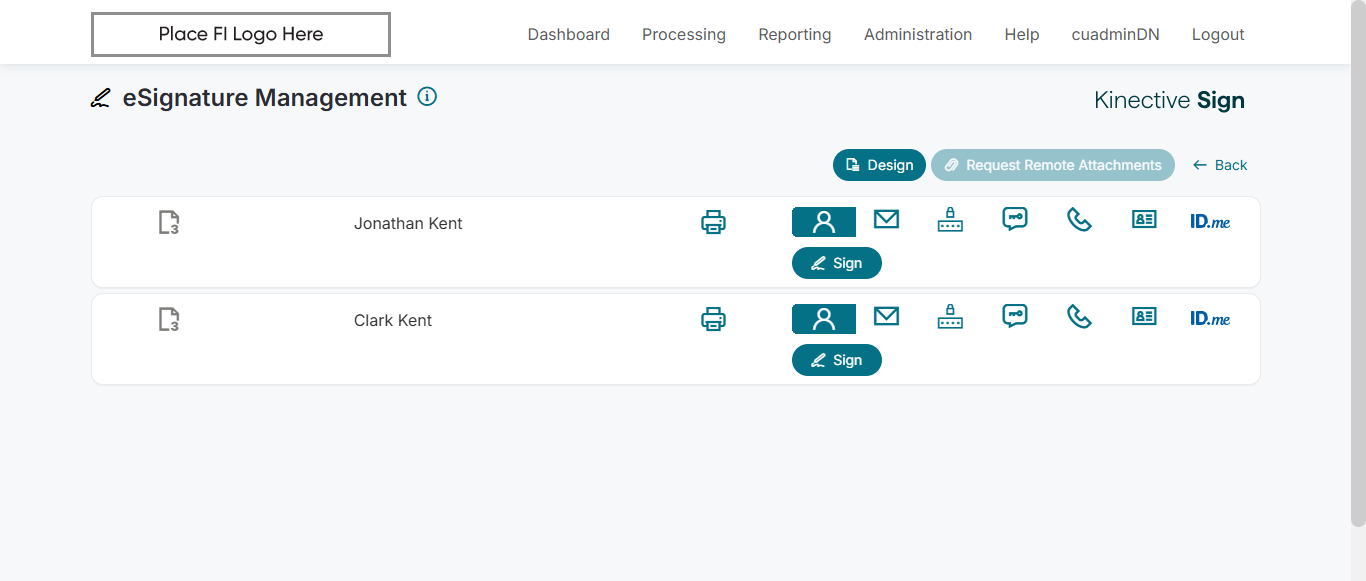This screenshot has width=1366, height=581.
Task: Open the Help menu
Action: [x=1022, y=34]
